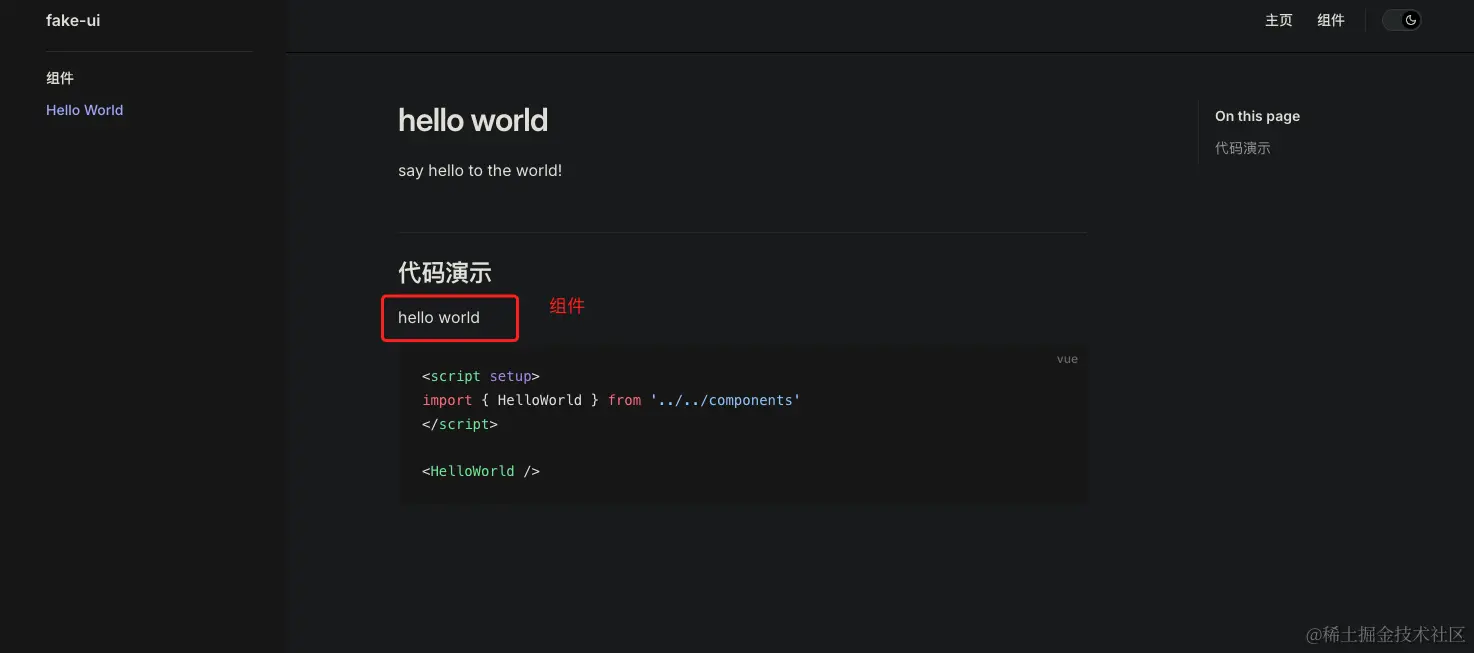The width and height of the screenshot is (1474, 653).
Task: Go to 主页 in the top navigation
Action: point(1279,20)
